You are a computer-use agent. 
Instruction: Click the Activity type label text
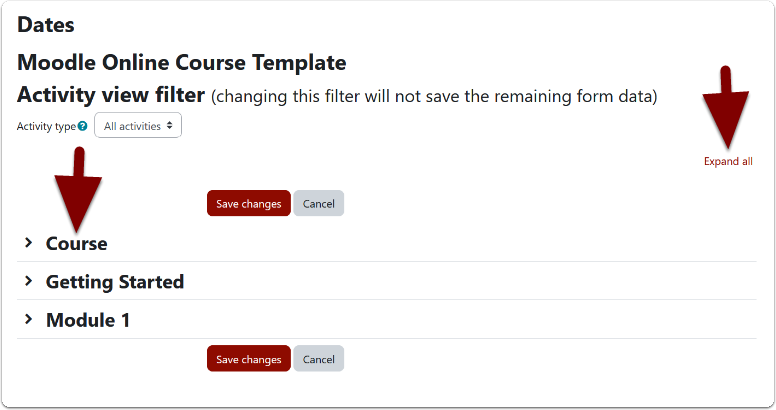pyautogui.click(x=46, y=127)
